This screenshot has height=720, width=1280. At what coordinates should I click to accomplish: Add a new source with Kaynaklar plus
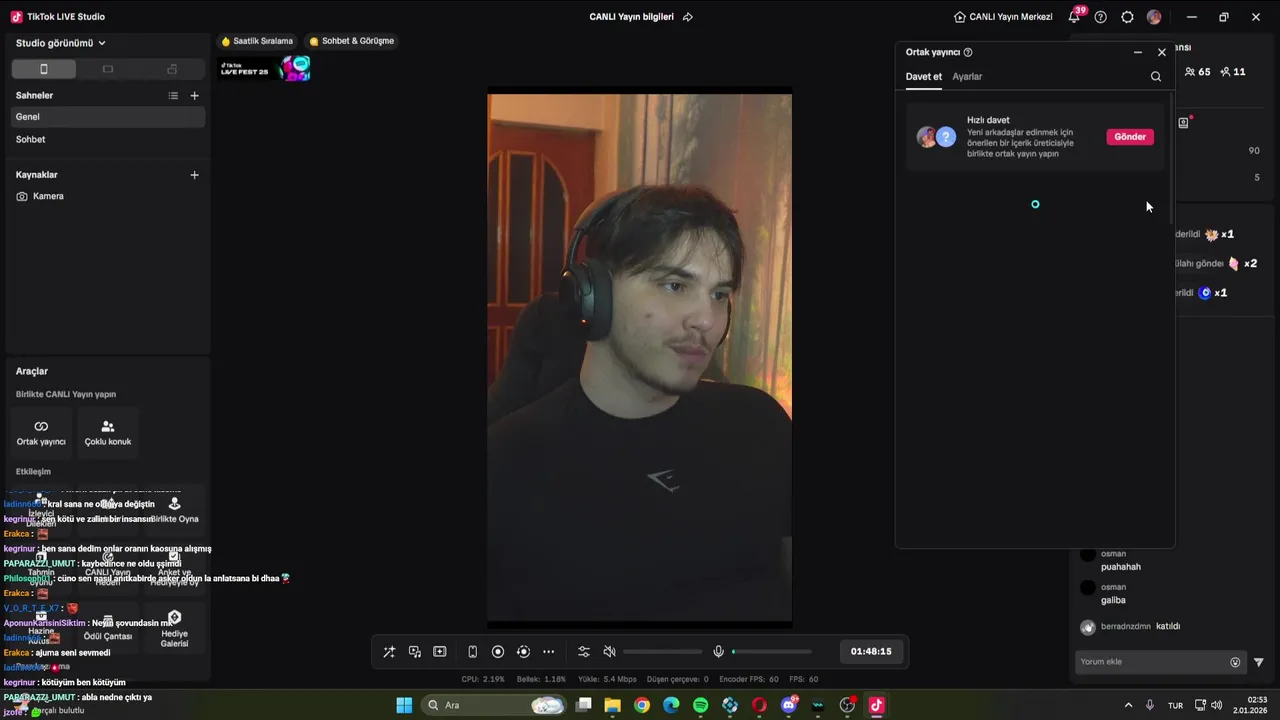pyautogui.click(x=195, y=174)
